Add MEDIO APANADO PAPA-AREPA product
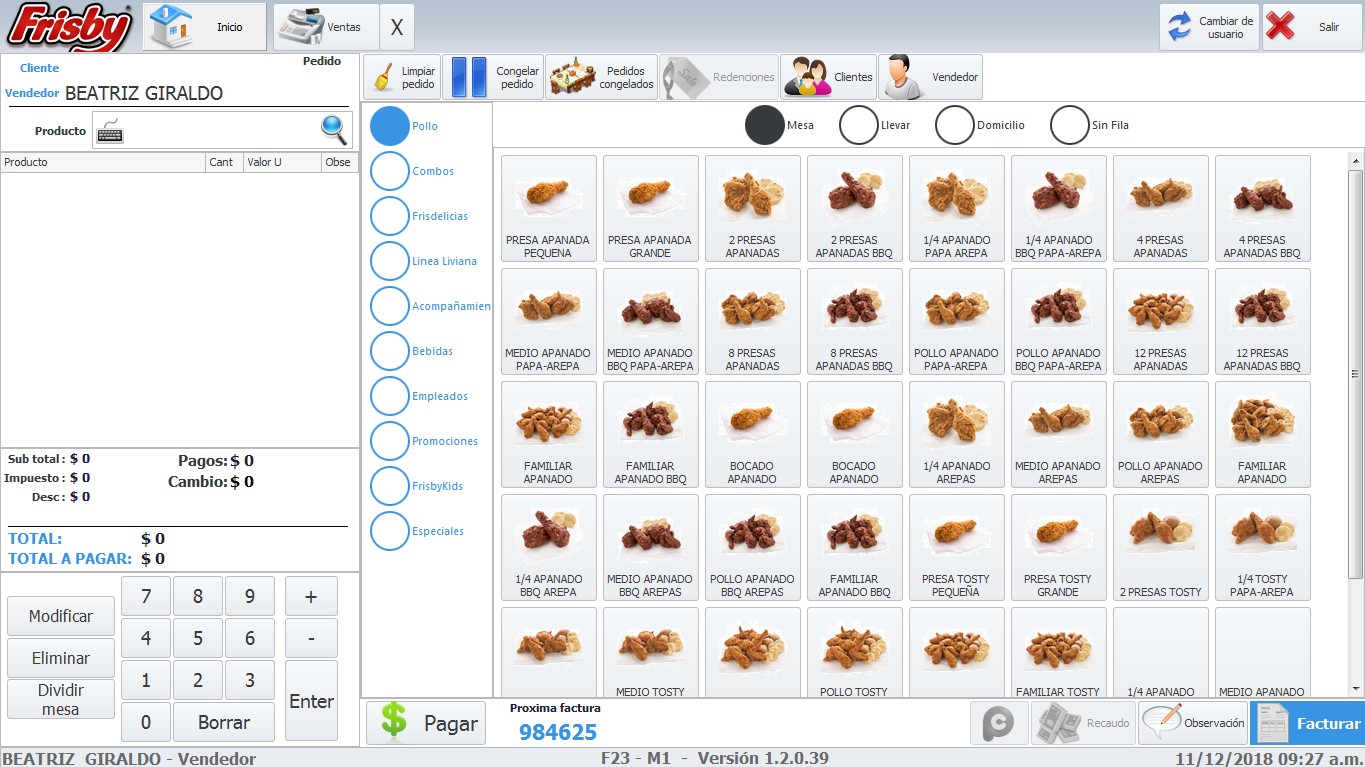 (548, 321)
